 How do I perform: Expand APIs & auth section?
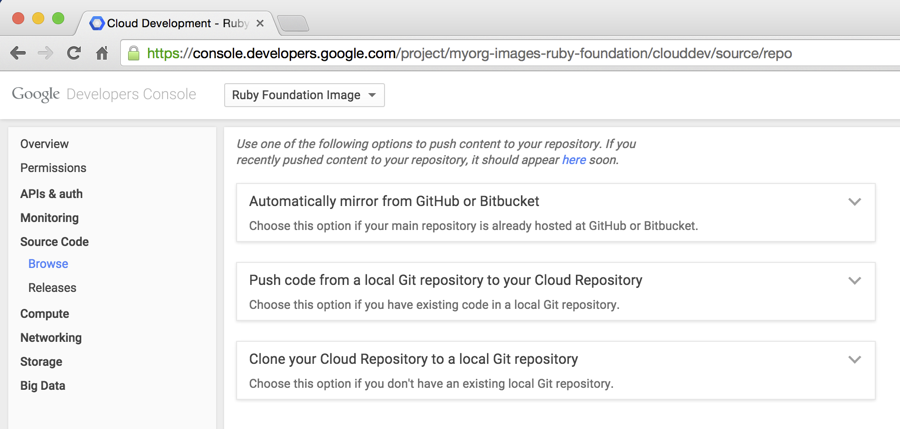click(52, 194)
